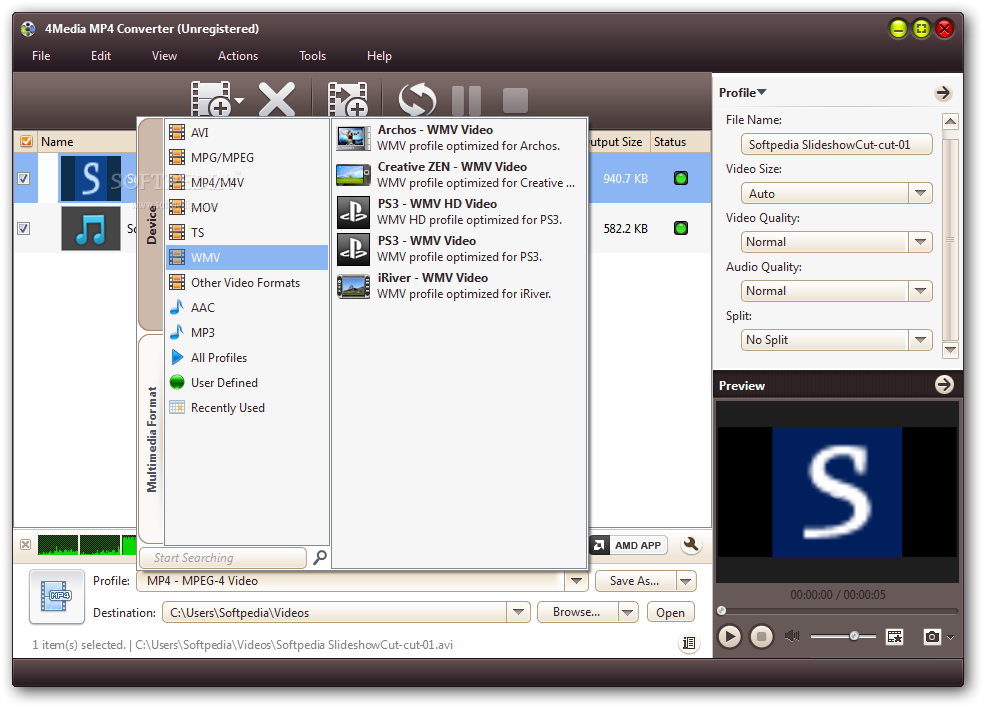Click the File Name input field

pyautogui.click(x=837, y=145)
